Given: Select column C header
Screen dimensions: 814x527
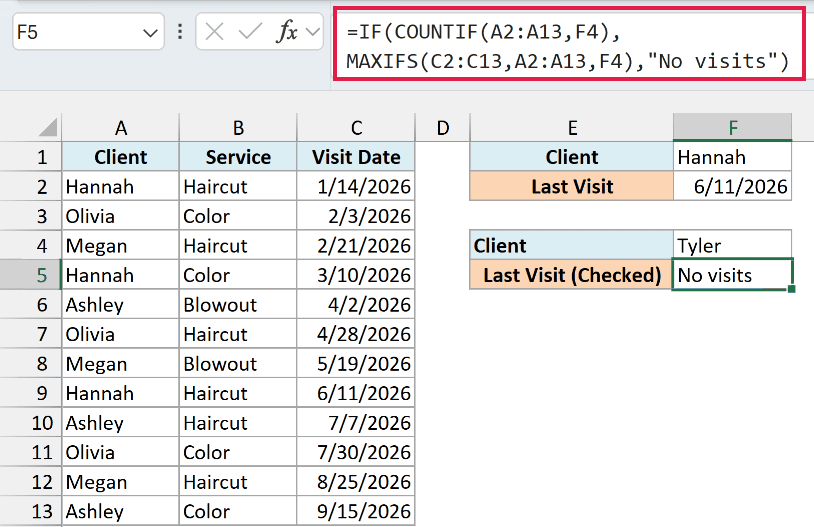Looking at the screenshot, I should [356, 128].
